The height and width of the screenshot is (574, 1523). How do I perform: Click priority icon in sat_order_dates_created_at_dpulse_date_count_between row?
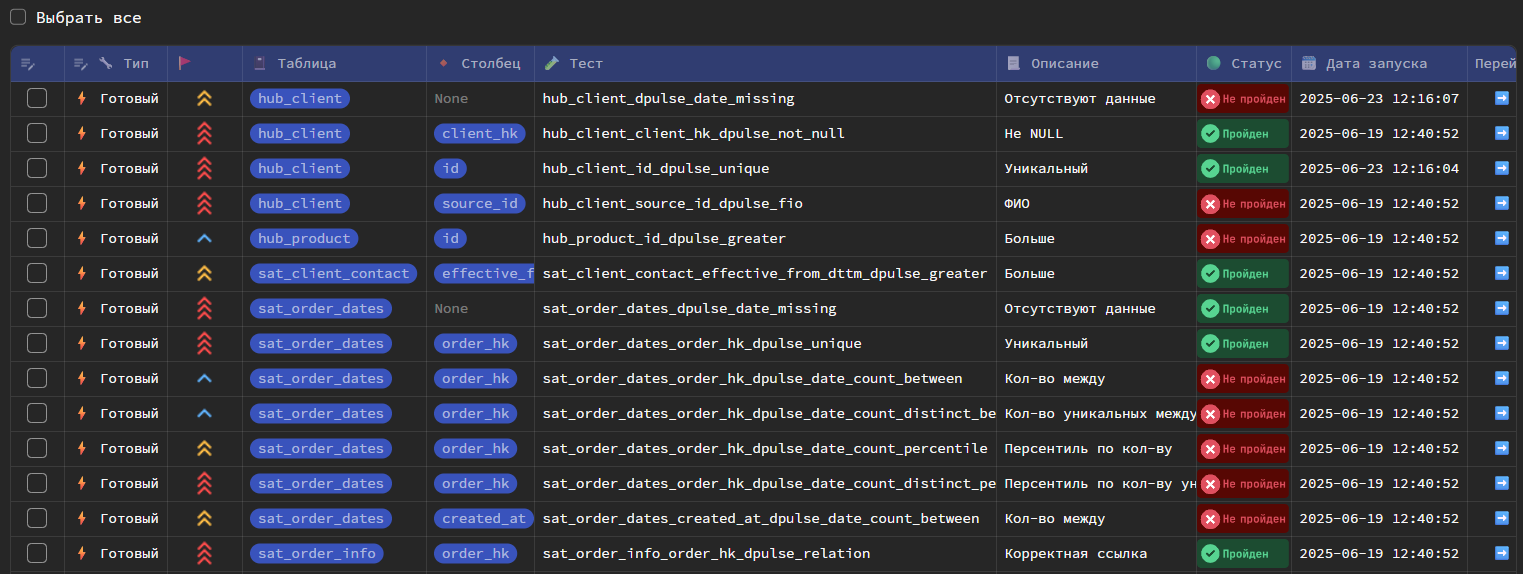click(x=204, y=518)
